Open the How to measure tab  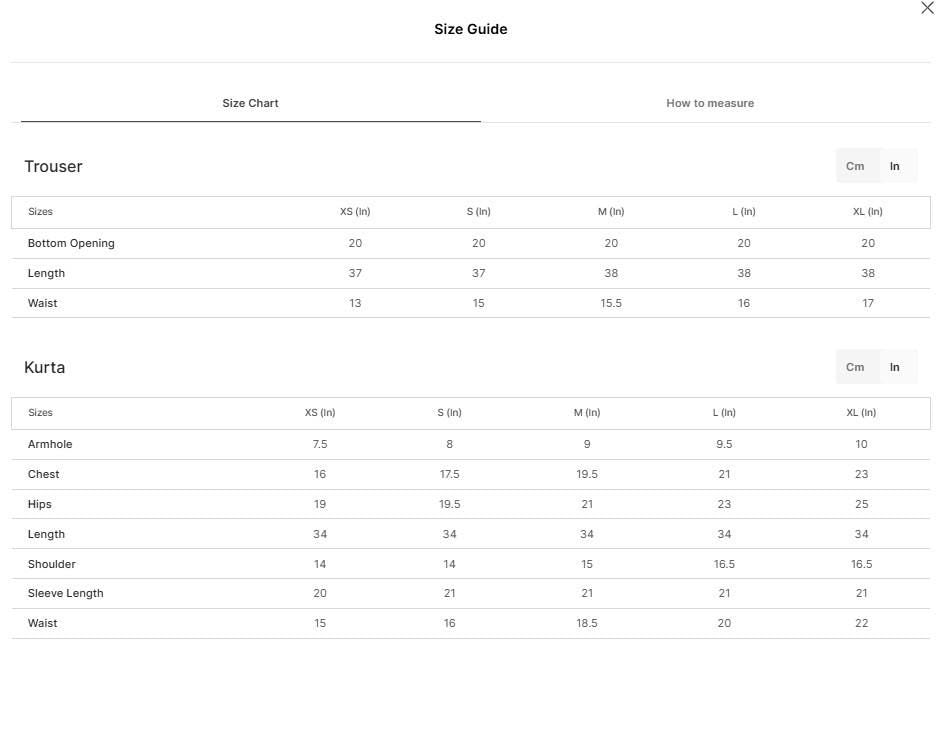tap(710, 103)
